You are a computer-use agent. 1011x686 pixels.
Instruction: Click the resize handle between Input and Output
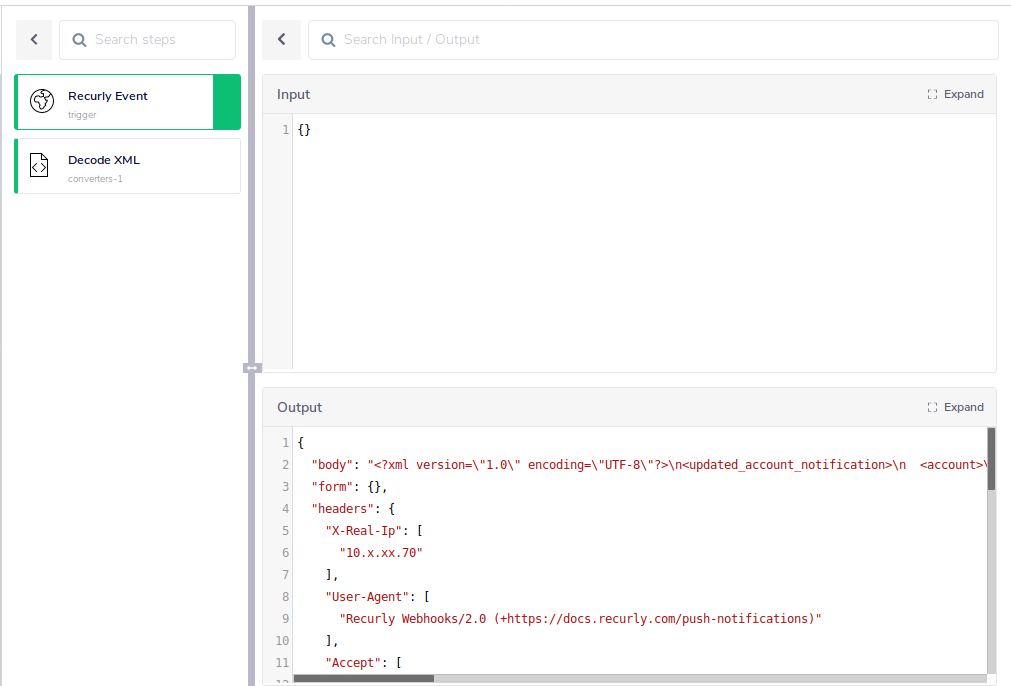(252, 368)
